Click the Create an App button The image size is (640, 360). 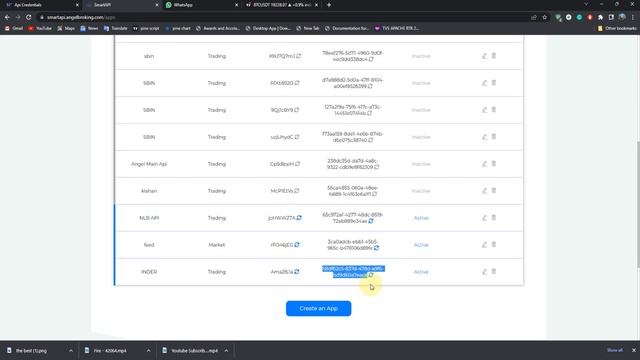[x=318, y=309]
